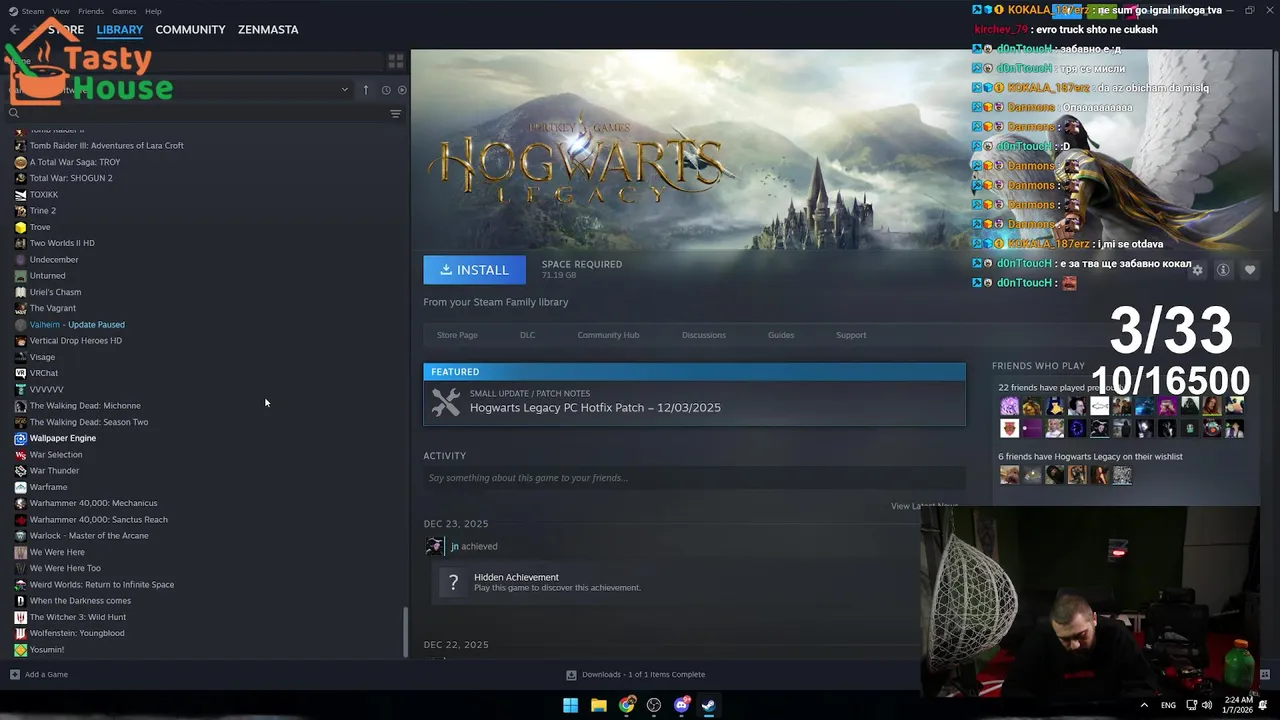Switch to the COMMUNITY tab
The width and height of the screenshot is (1280, 720).
point(190,30)
